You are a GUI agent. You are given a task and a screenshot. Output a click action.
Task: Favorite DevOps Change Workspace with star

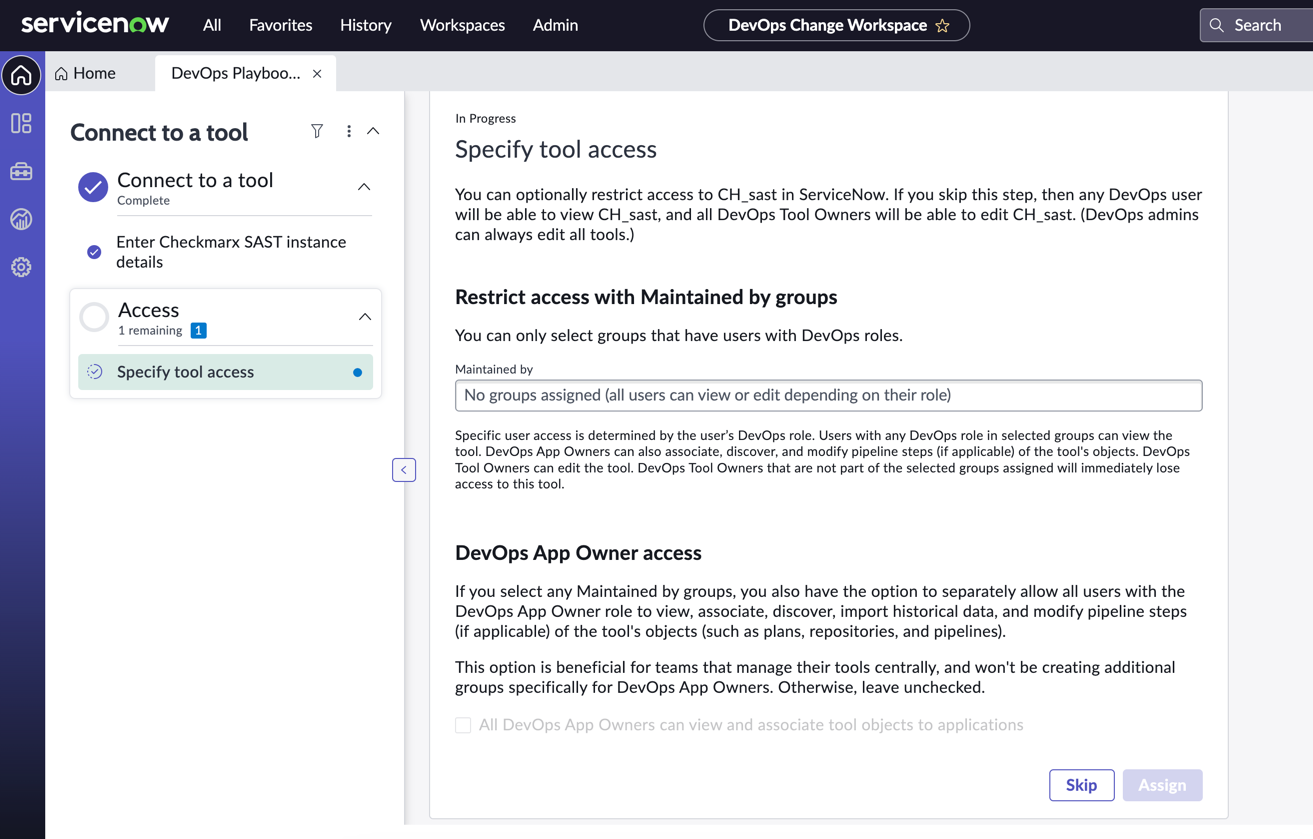click(942, 26)
